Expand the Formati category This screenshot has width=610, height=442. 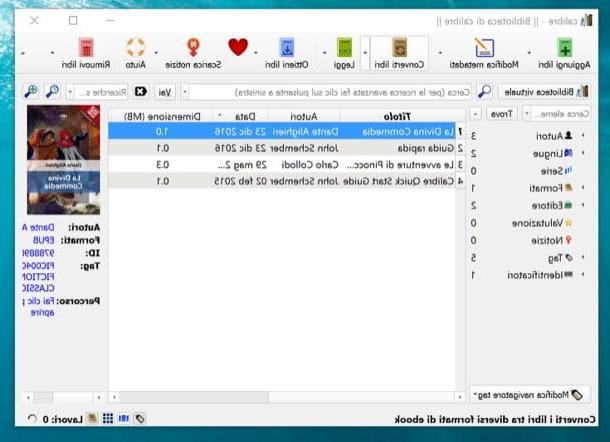583,188
